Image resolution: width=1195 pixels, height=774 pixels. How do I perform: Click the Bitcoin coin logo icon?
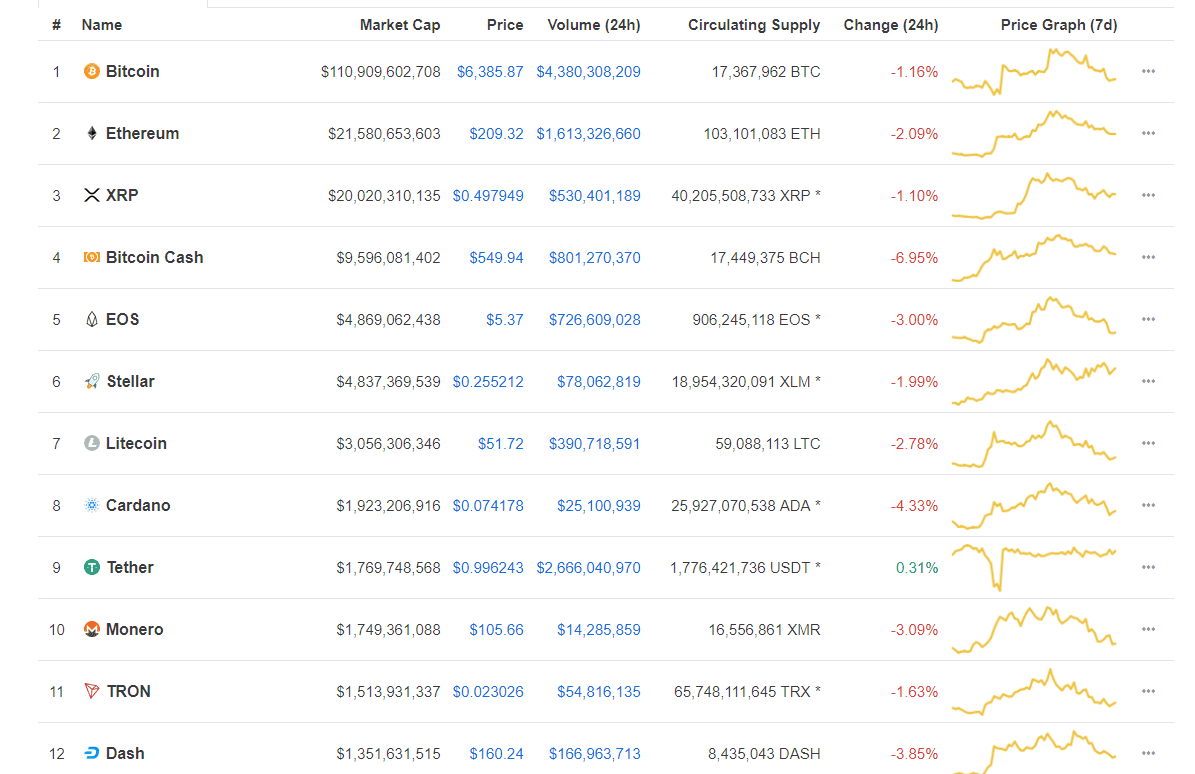91,72
